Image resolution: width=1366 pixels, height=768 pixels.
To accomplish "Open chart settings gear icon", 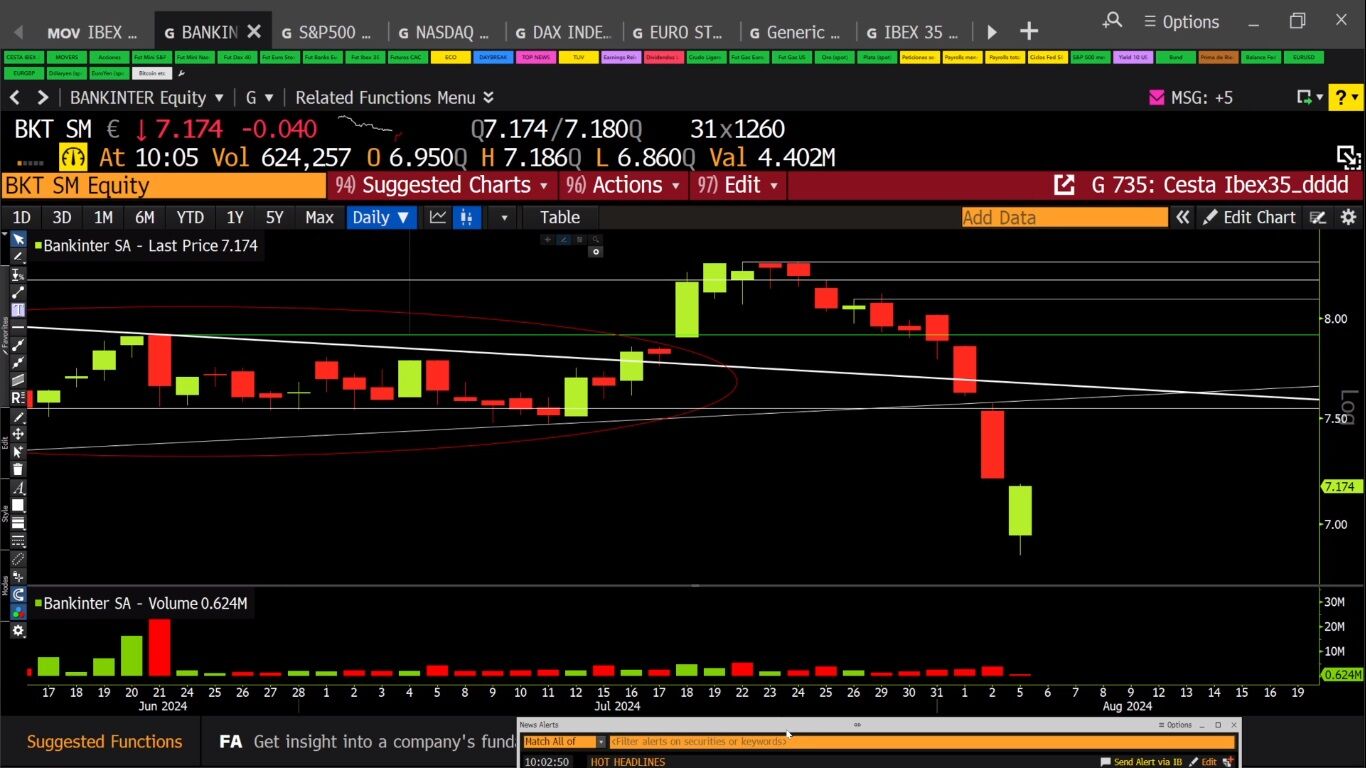I will coord(1348,217).
